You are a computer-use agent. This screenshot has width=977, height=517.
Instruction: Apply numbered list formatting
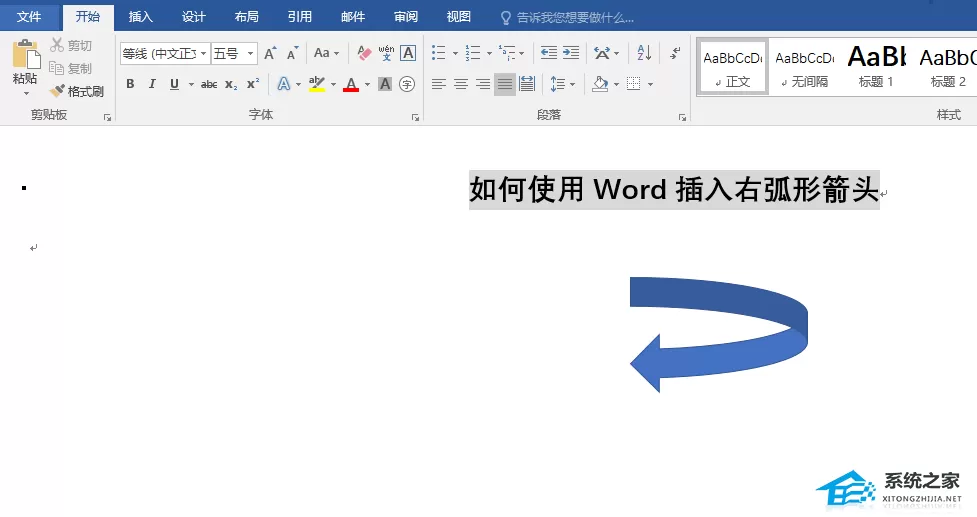tap(473, 53)
